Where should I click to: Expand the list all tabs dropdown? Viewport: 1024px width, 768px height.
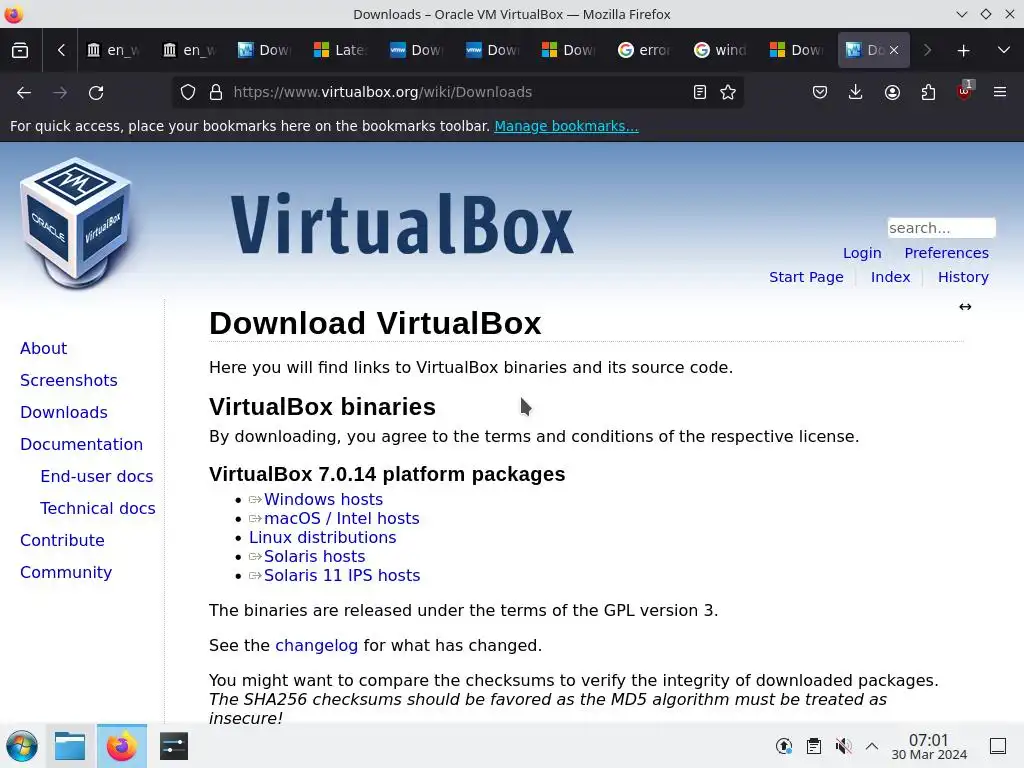pyautogui.click(x=1004, y=50)
